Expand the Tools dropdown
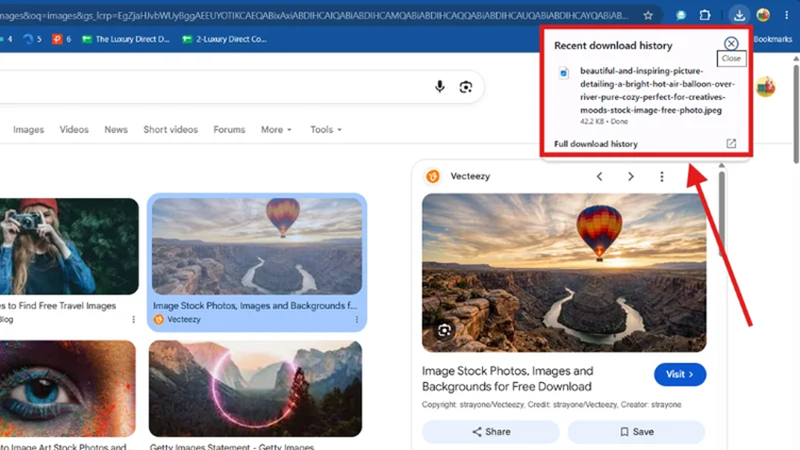Screen dimensions: 800x450 pos(326,130)
